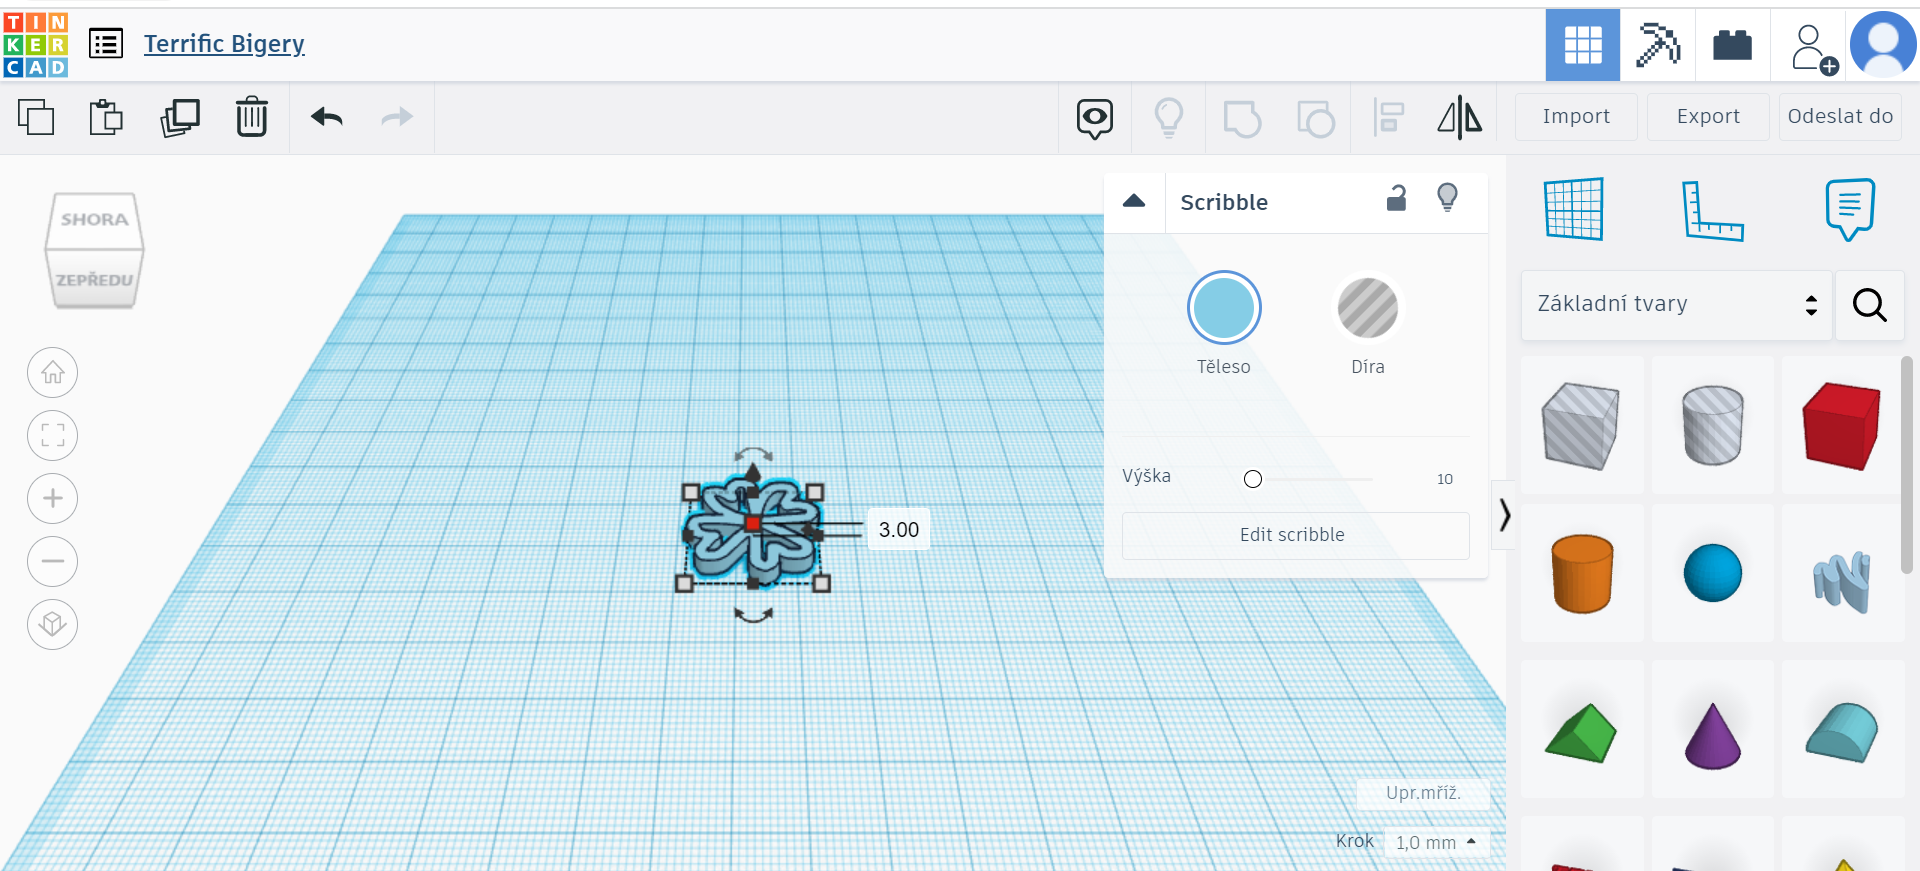Open the Notes tool icon

[x=1850, y=209]
